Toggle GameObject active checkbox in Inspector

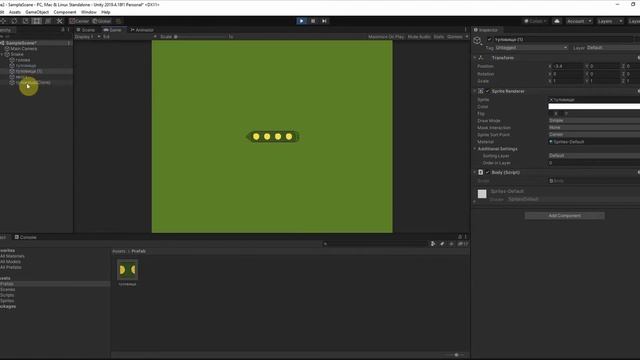(489, 40)
